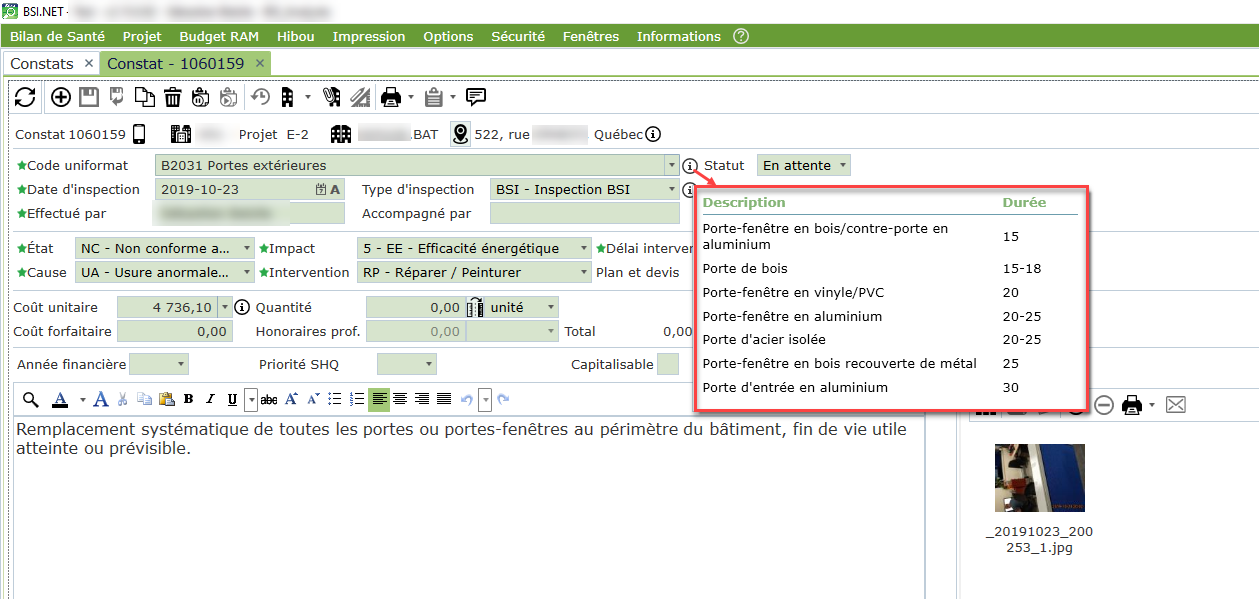Open the Budget RAM menu
The image size is (1259, 599).
point(219,36)
